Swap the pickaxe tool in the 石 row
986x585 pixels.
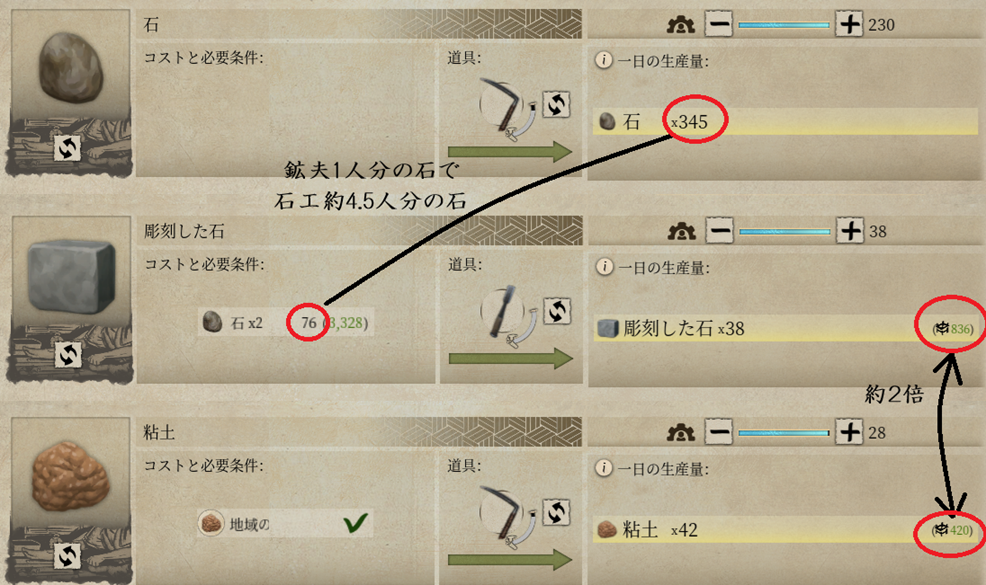tap(556, 104)
